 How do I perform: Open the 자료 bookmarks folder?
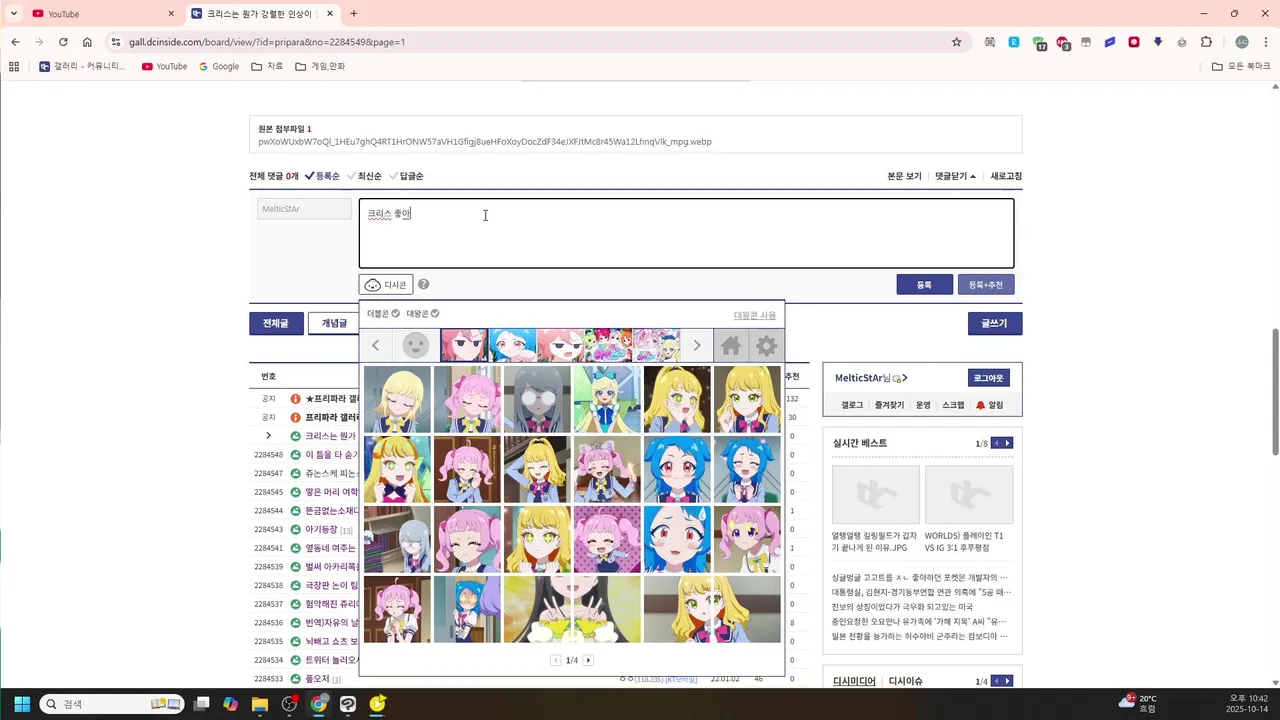pyautogui.click(x=267, y=66)
